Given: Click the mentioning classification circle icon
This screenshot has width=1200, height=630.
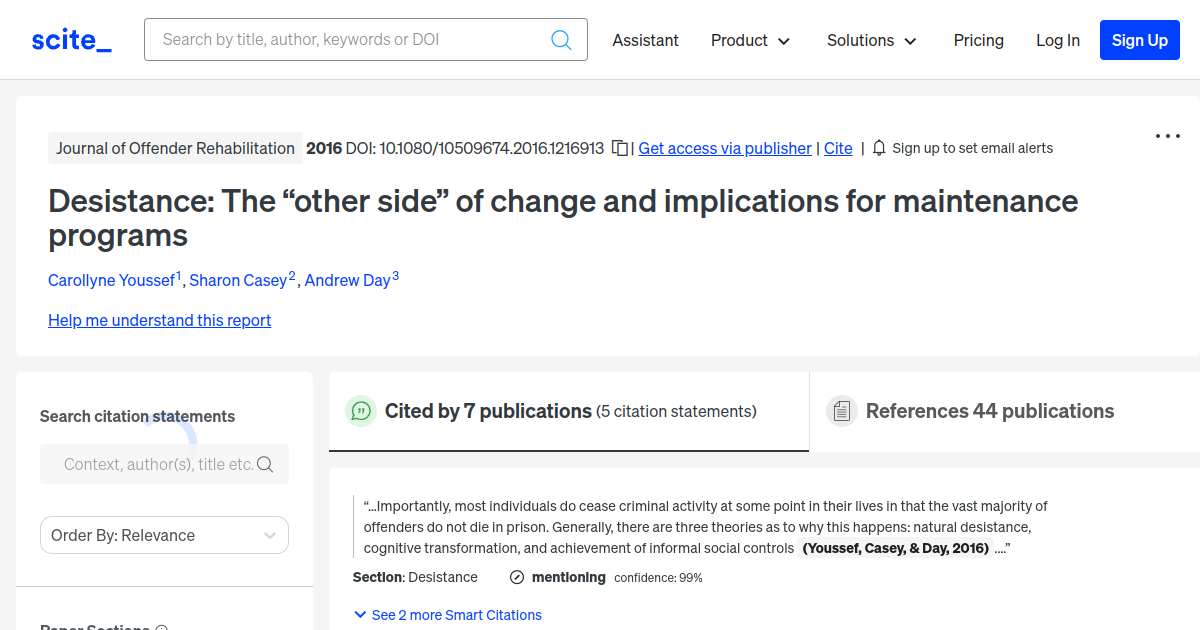Looking at the screenshot, I should pos(517,577).
